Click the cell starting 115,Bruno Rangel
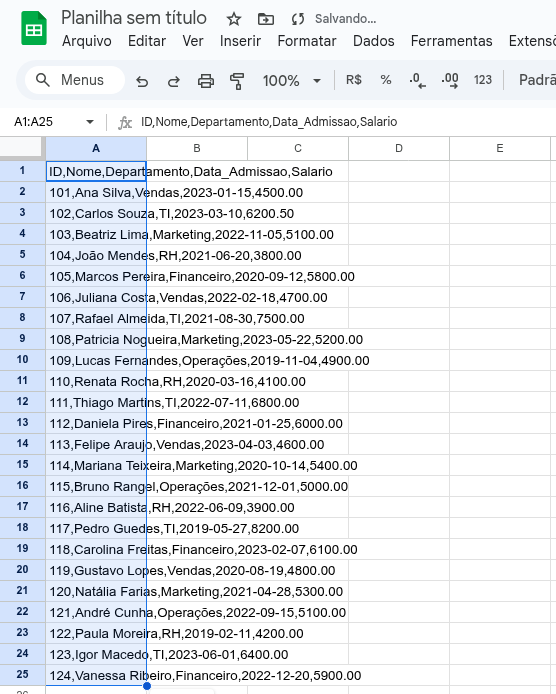The image size is (556, 694). coord(96,486)
